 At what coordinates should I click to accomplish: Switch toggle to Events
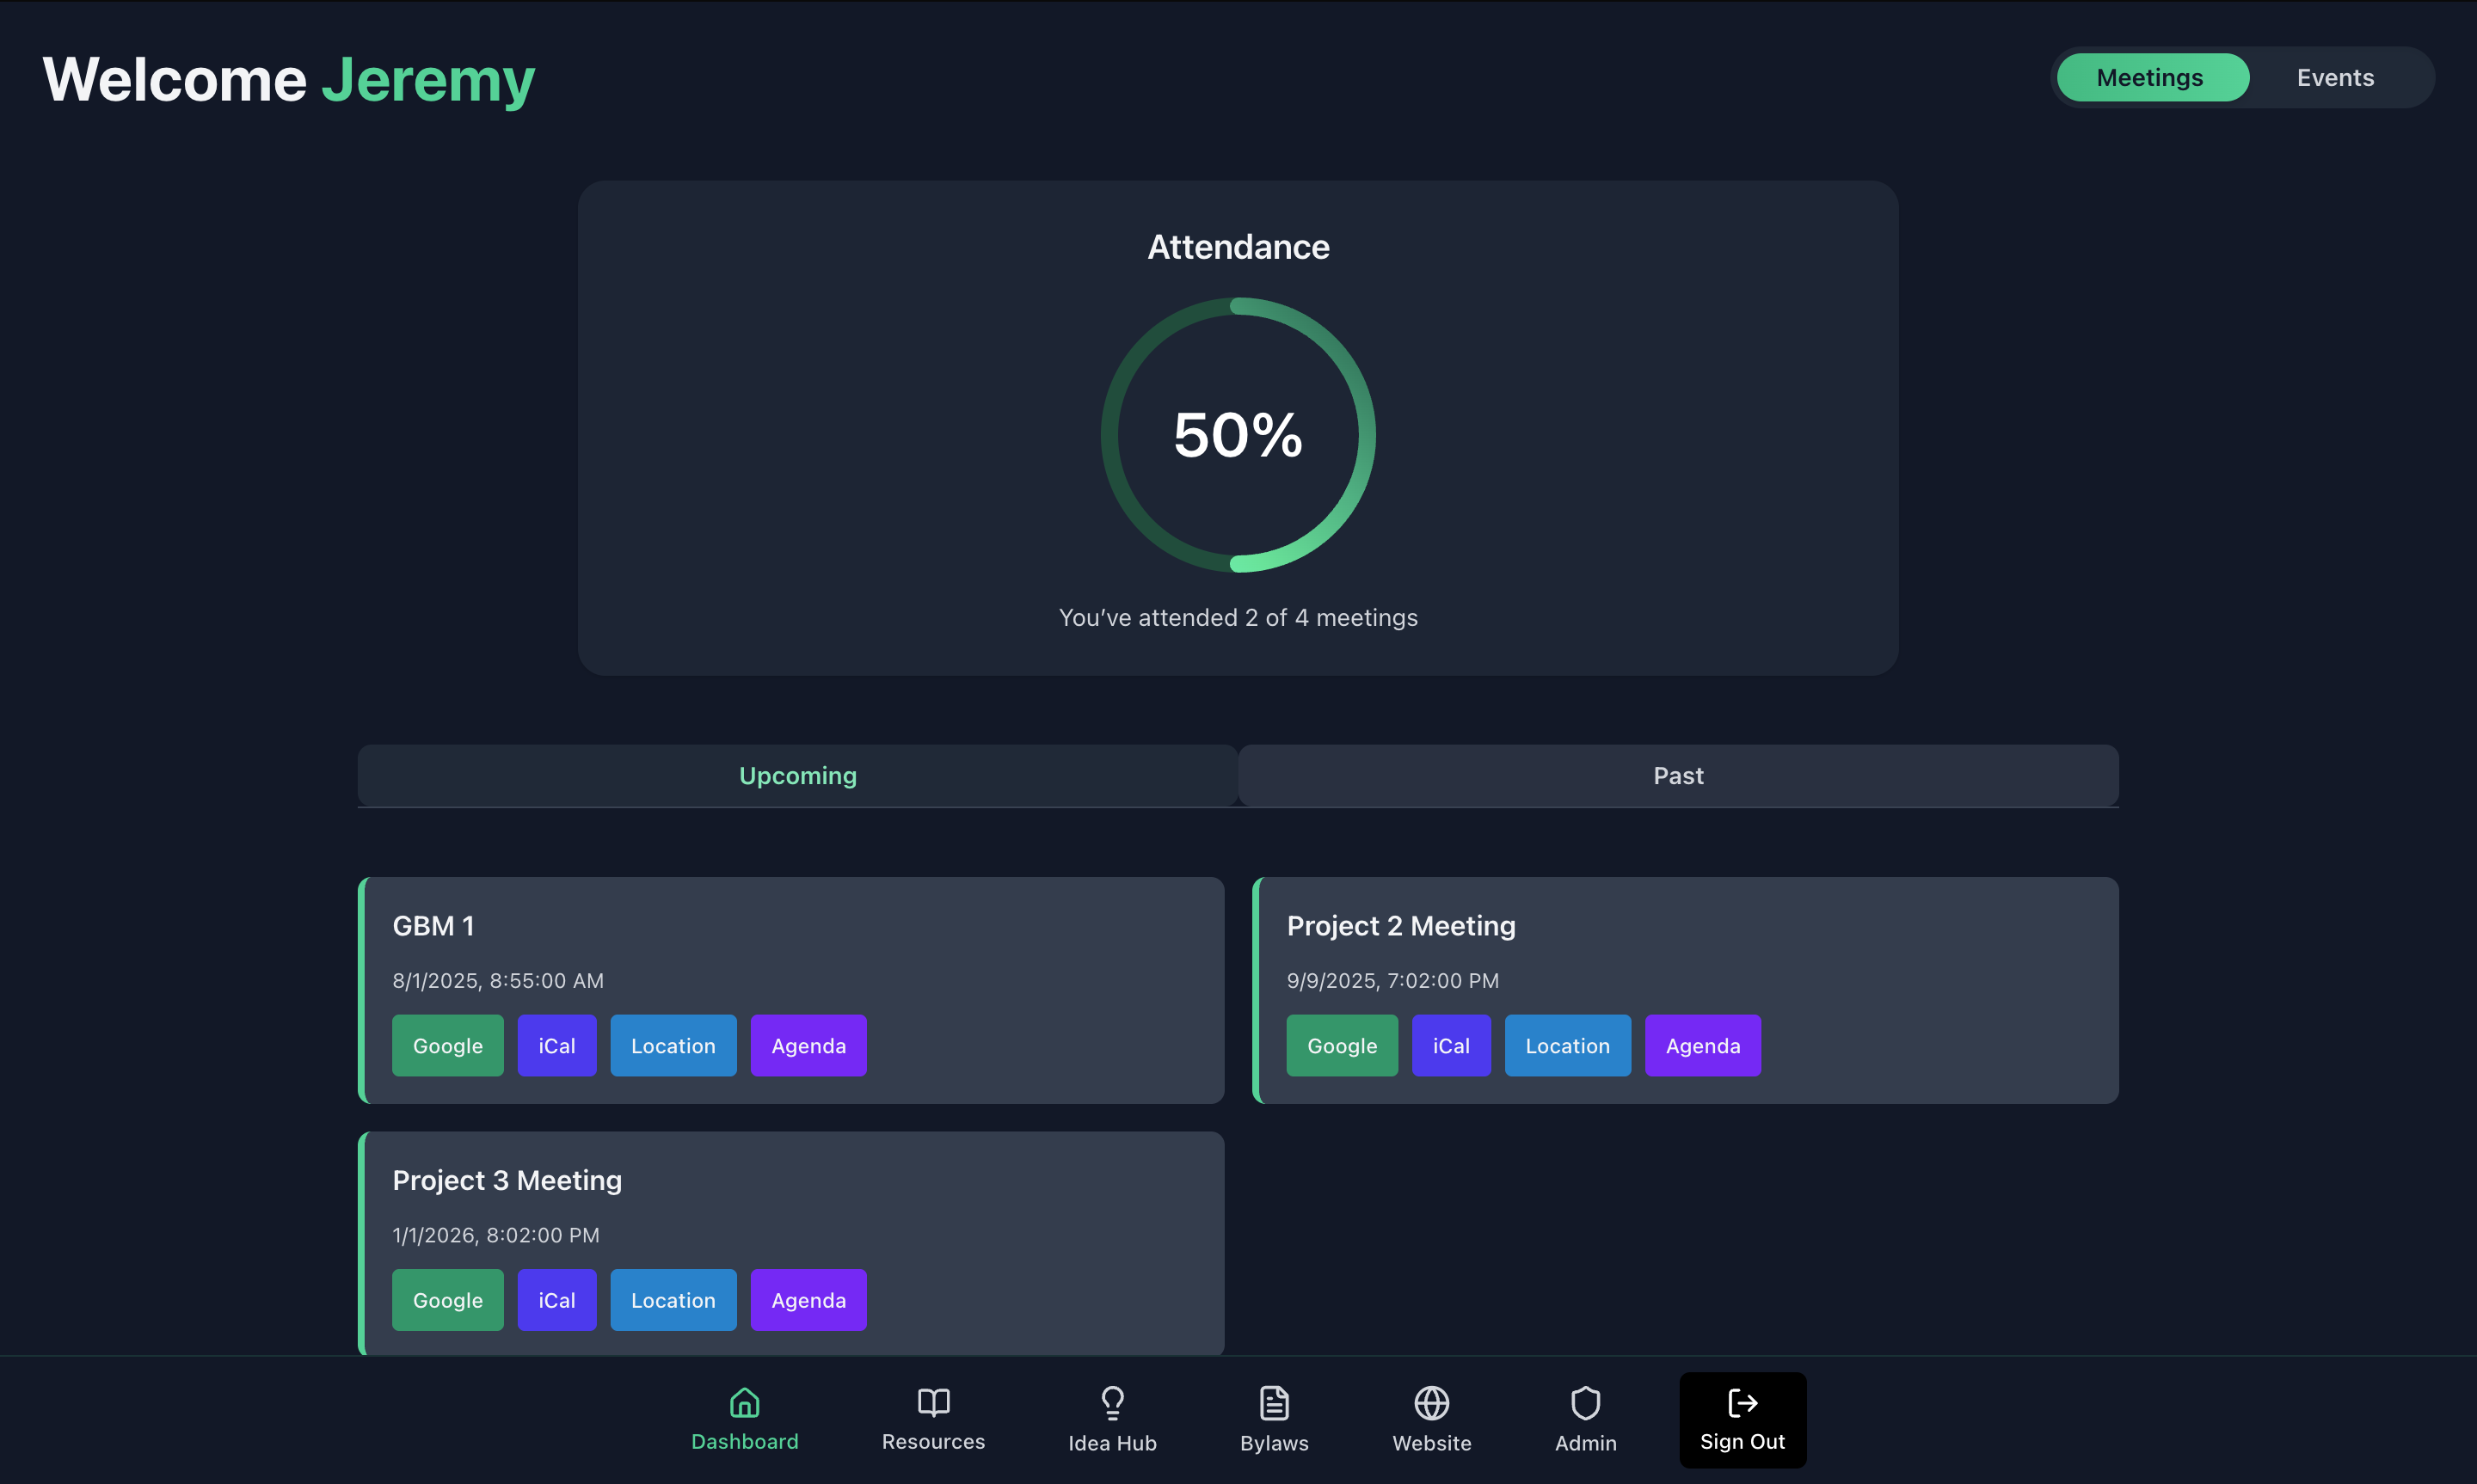tap(2334, 78)
